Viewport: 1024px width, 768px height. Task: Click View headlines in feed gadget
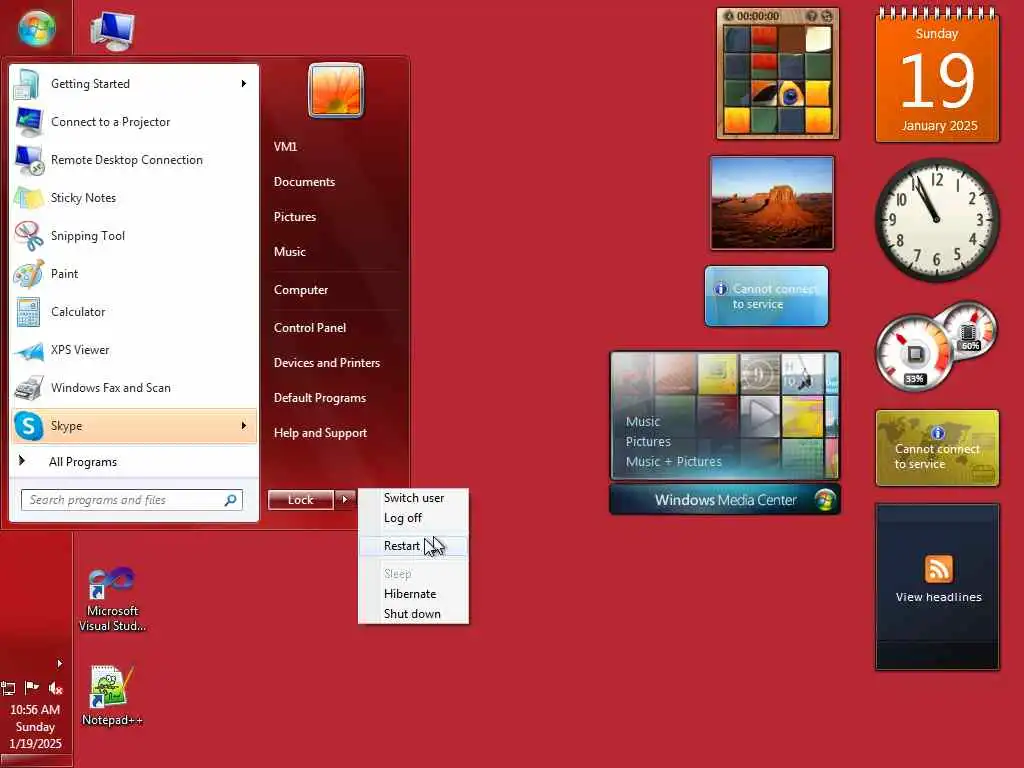pos(938,597)
